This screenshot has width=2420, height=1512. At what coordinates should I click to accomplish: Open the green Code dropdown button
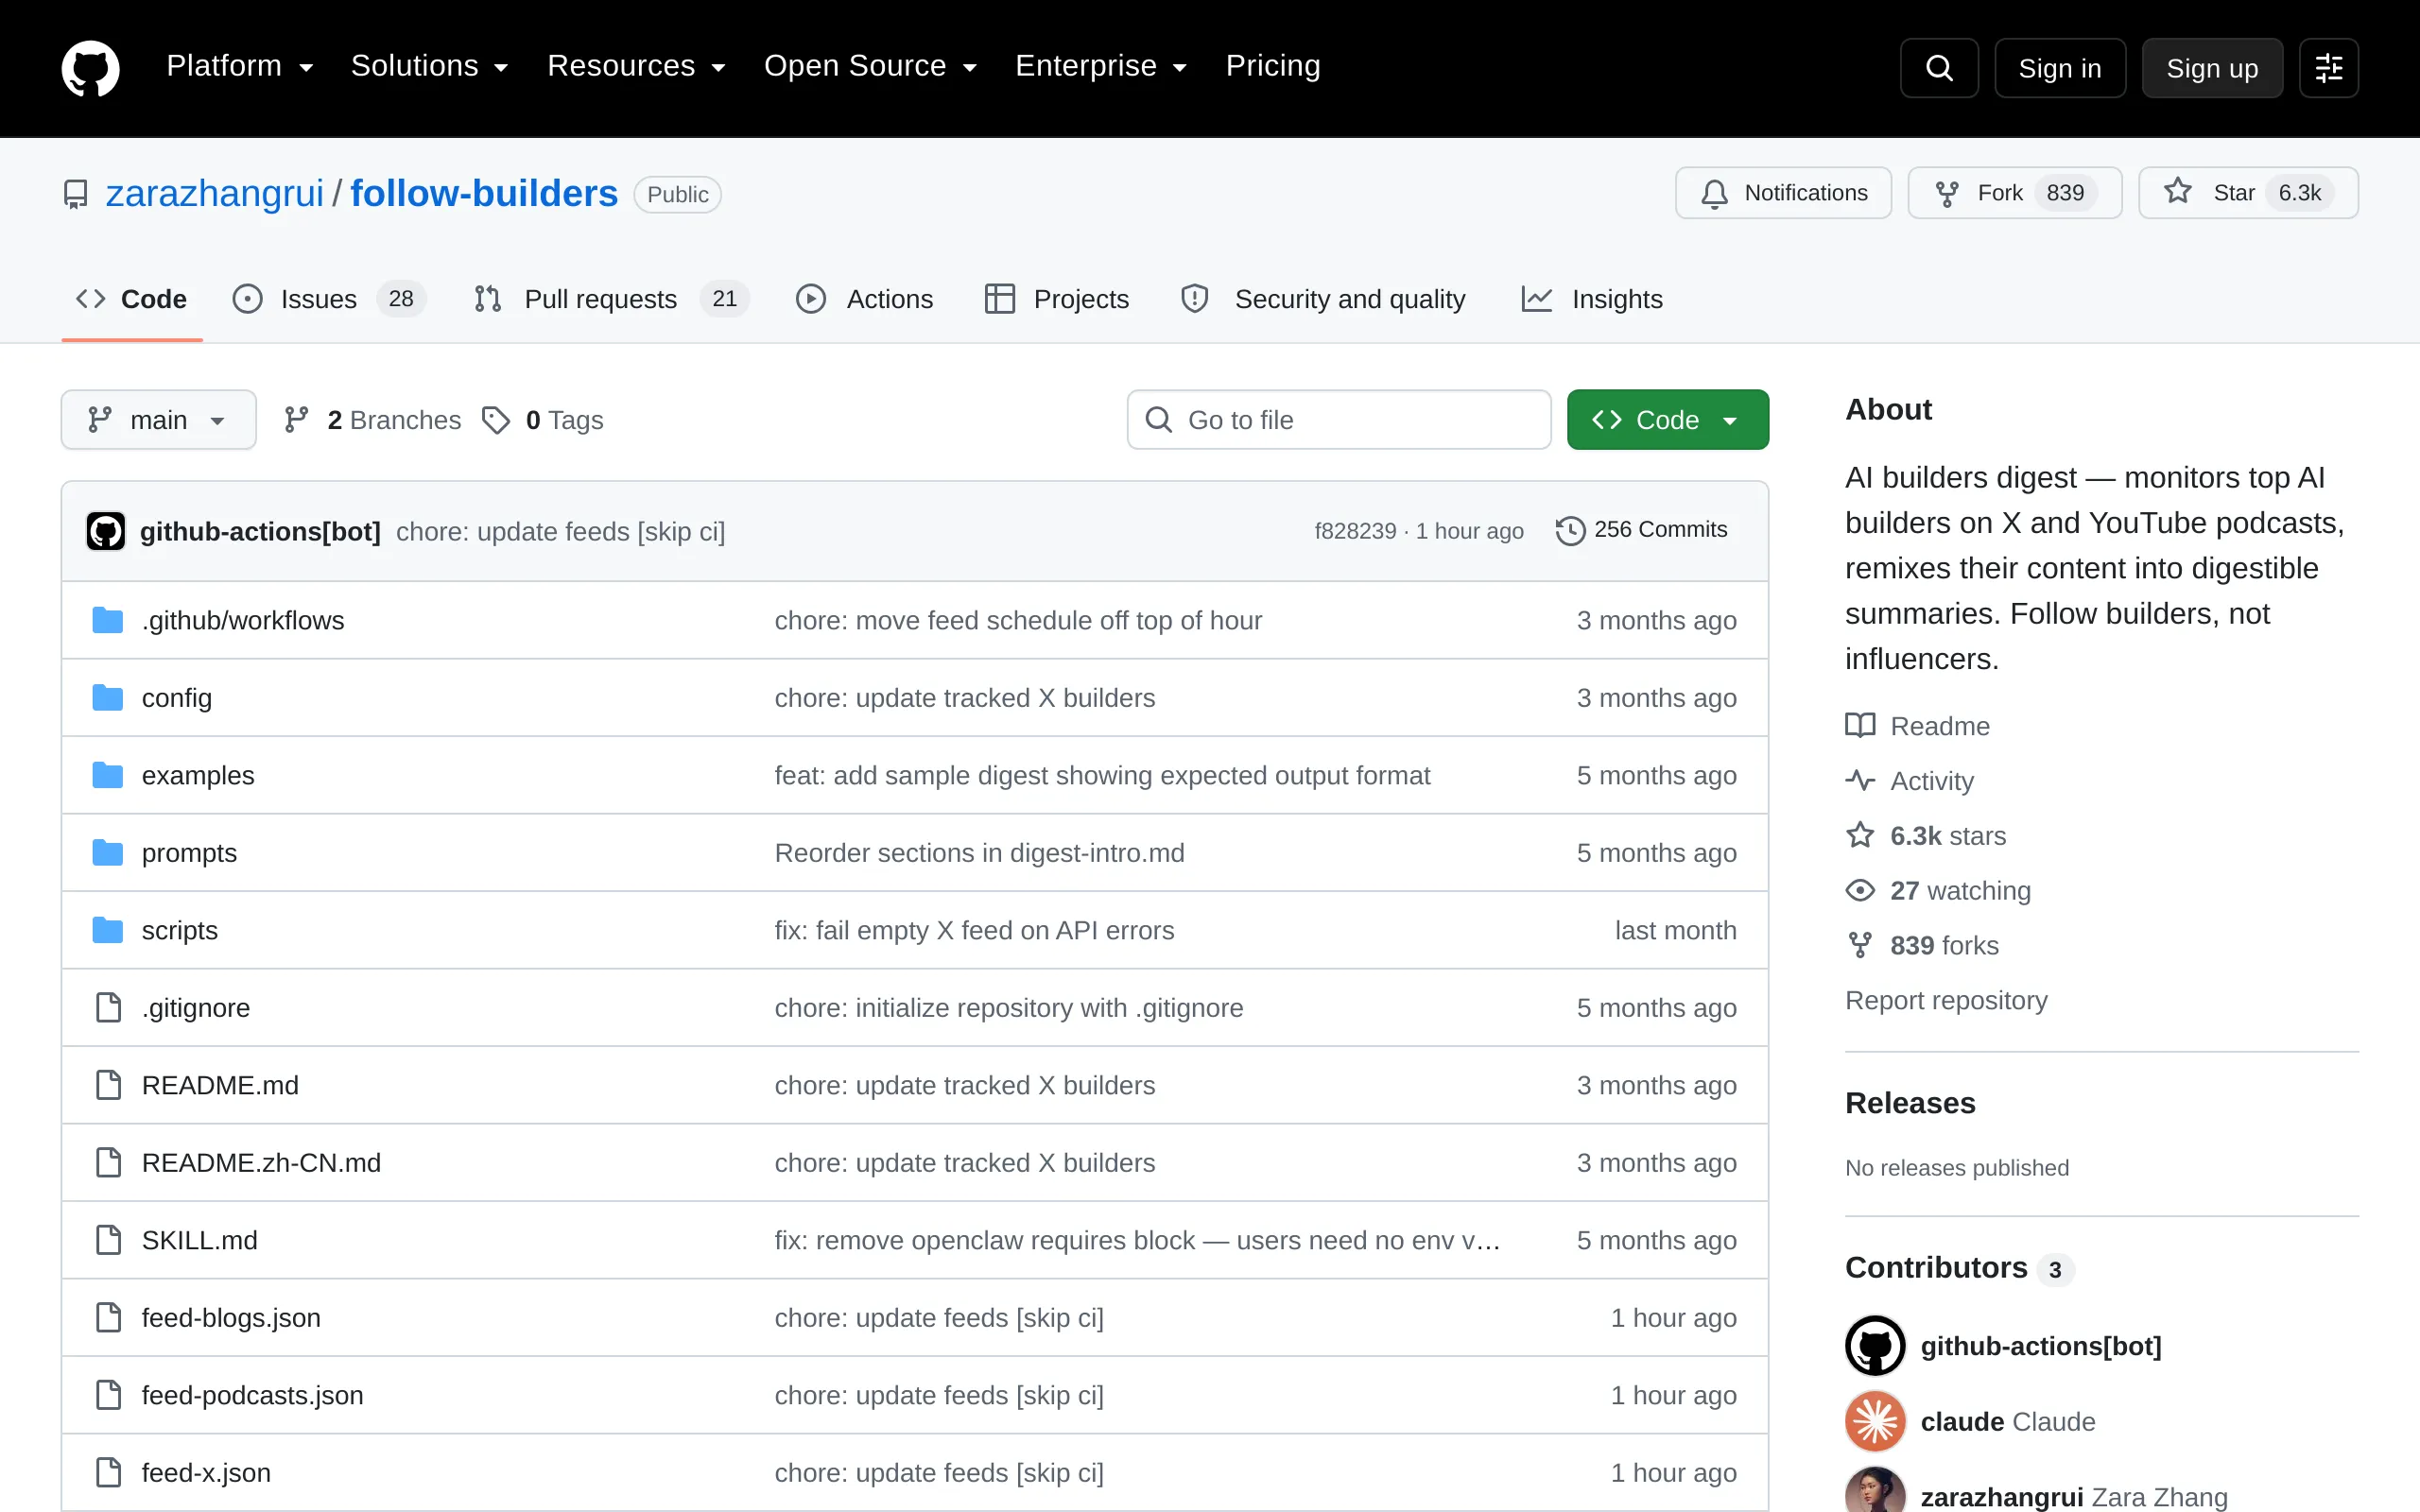pos(1667,420)
